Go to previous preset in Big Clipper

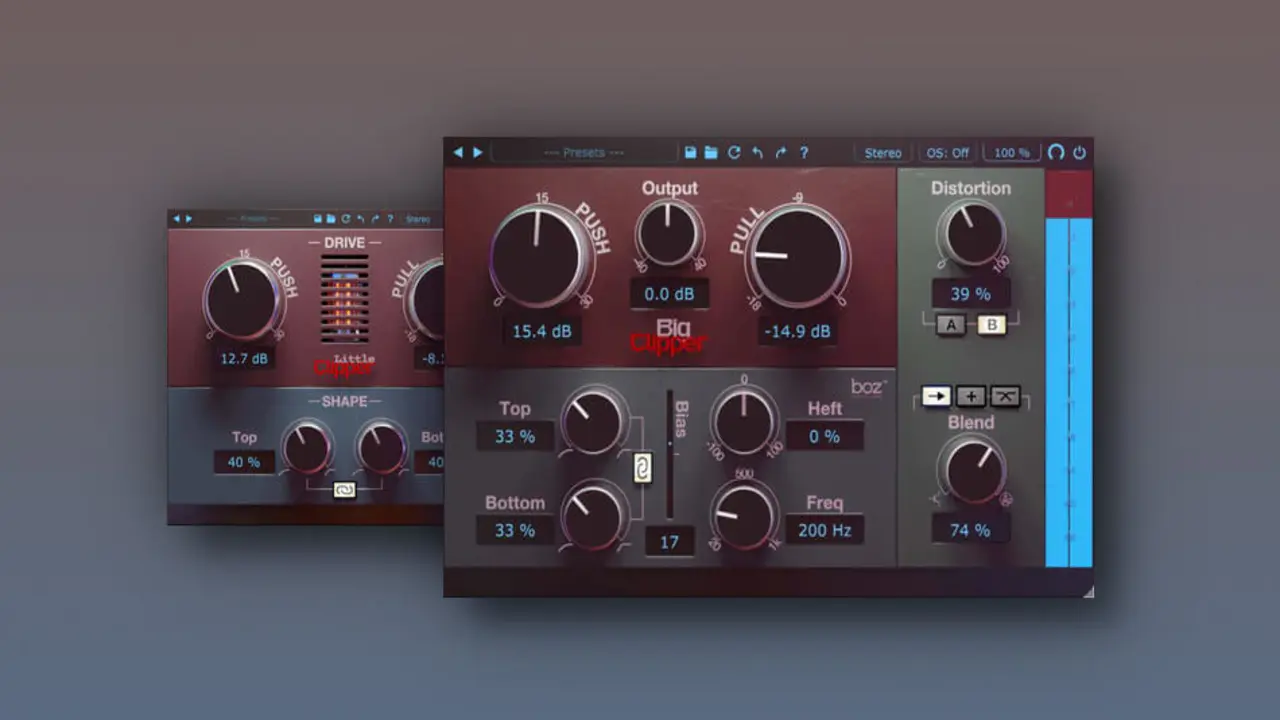(x=459, y=153)
